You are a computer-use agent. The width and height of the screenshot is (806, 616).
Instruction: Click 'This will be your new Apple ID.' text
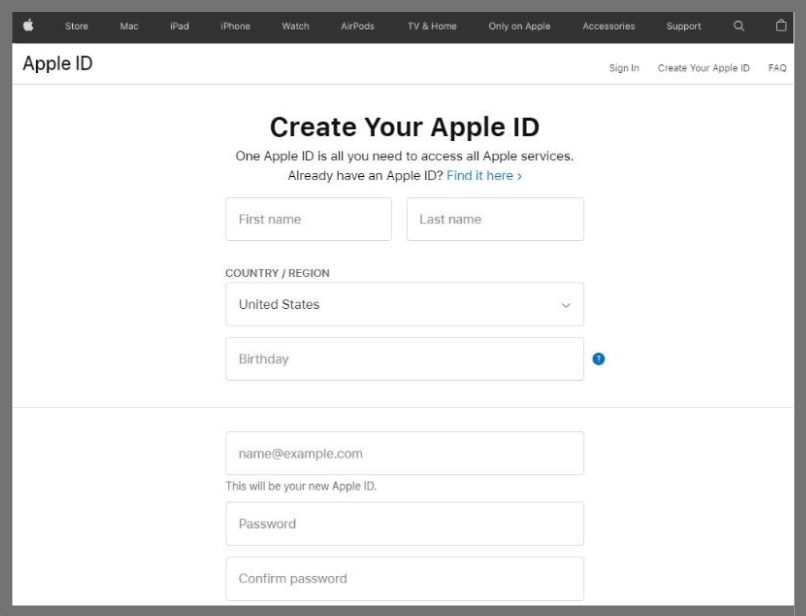point(301,486)
